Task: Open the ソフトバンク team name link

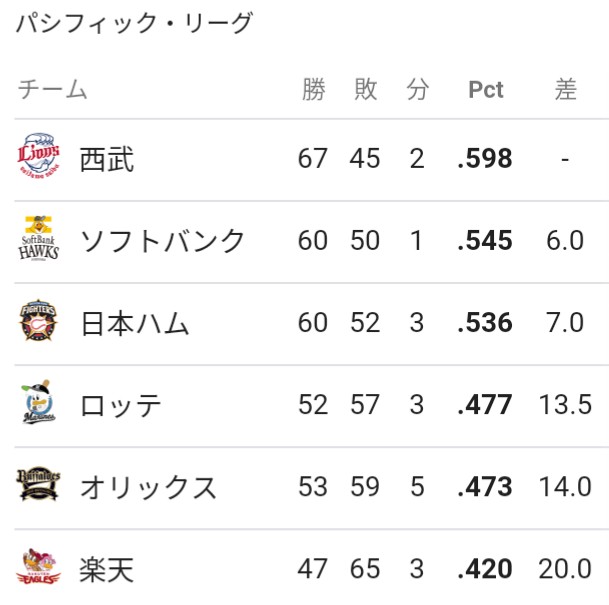Action: pos(162,241)
